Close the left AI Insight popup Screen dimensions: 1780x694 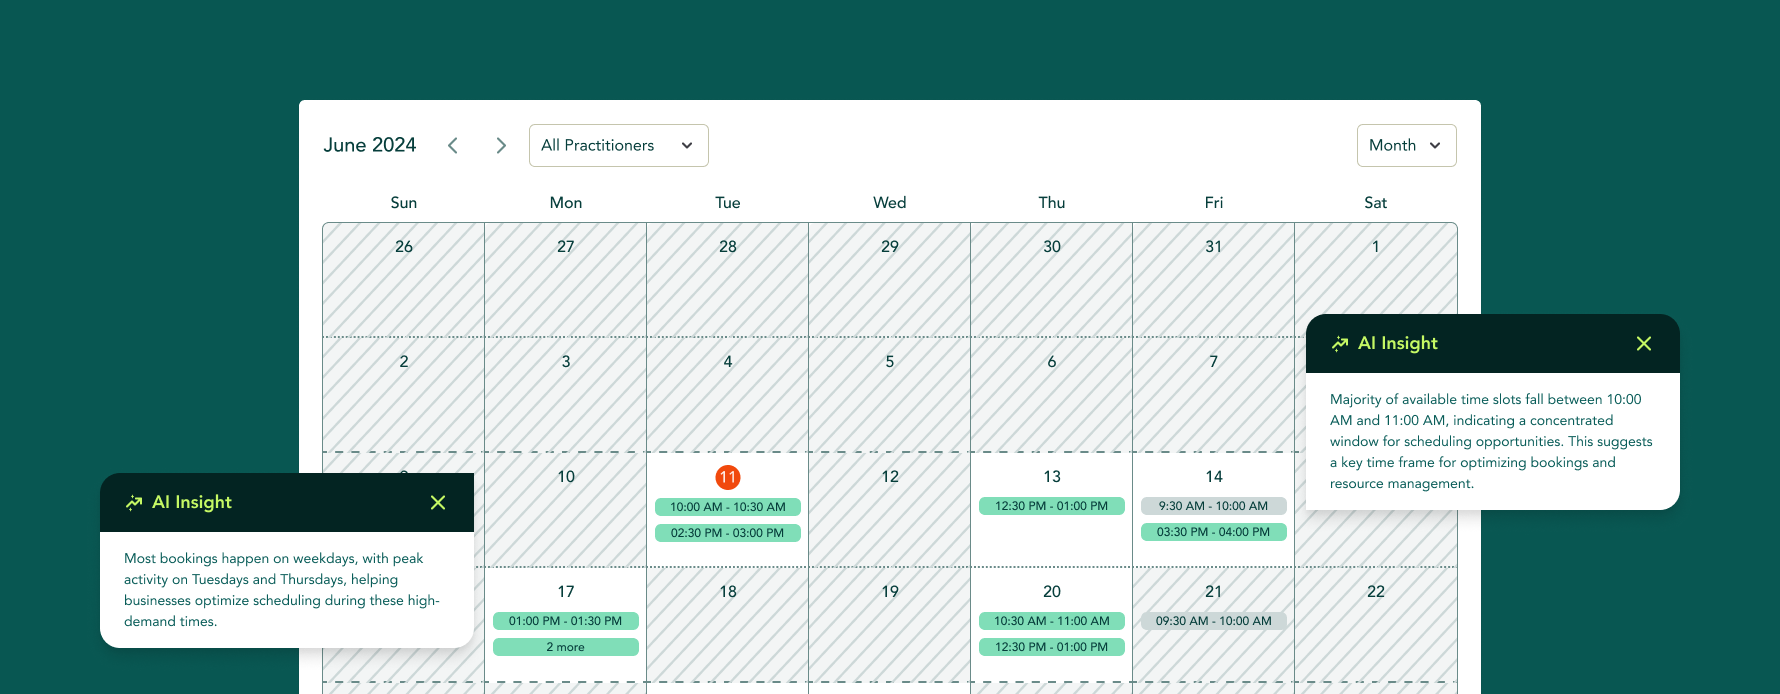click(438, 503)
